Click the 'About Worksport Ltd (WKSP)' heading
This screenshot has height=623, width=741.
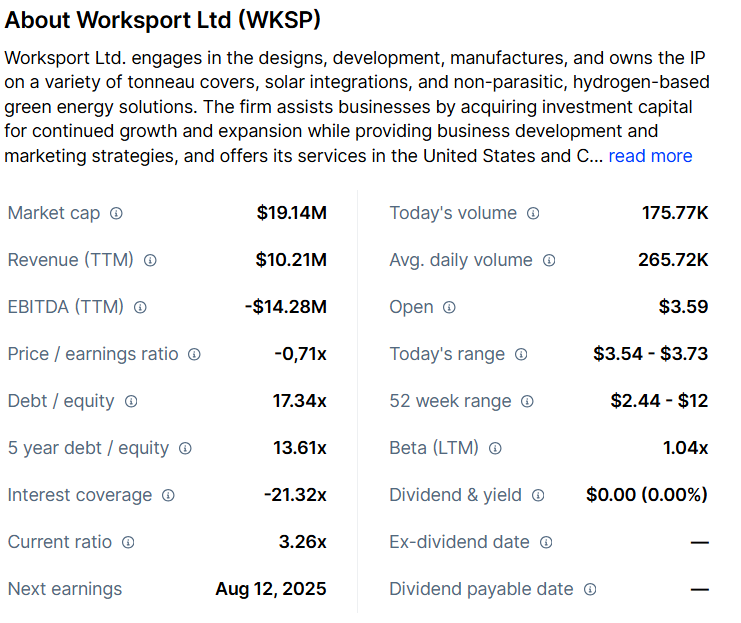click(163, 20)
